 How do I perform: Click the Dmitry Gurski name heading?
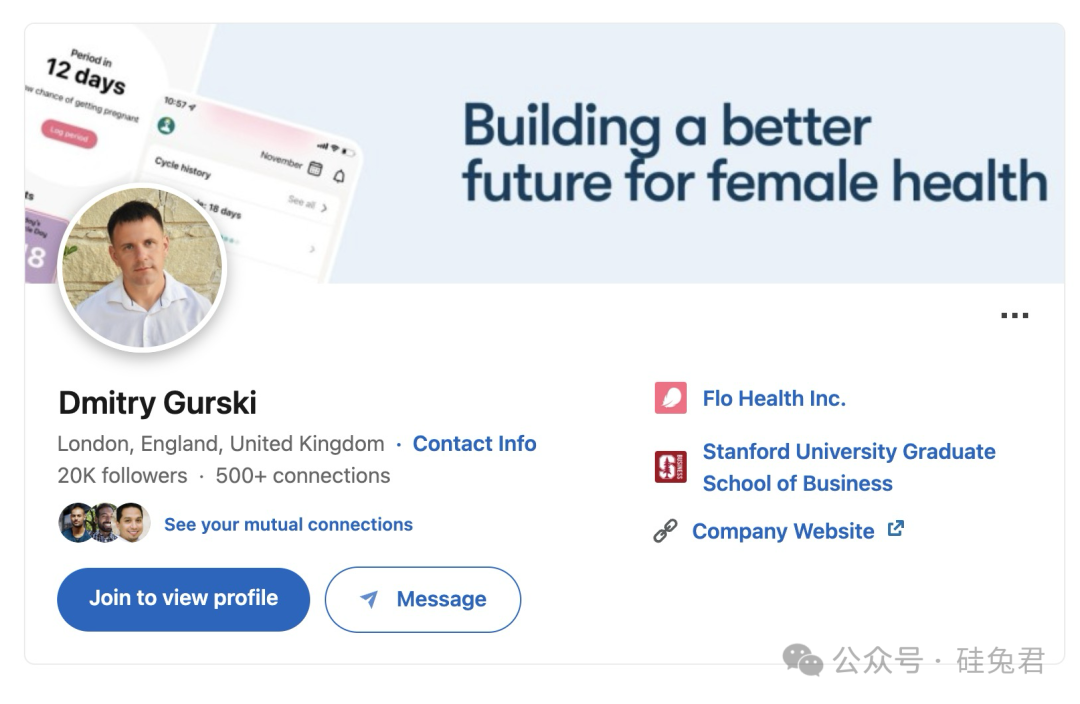[158, 403]
